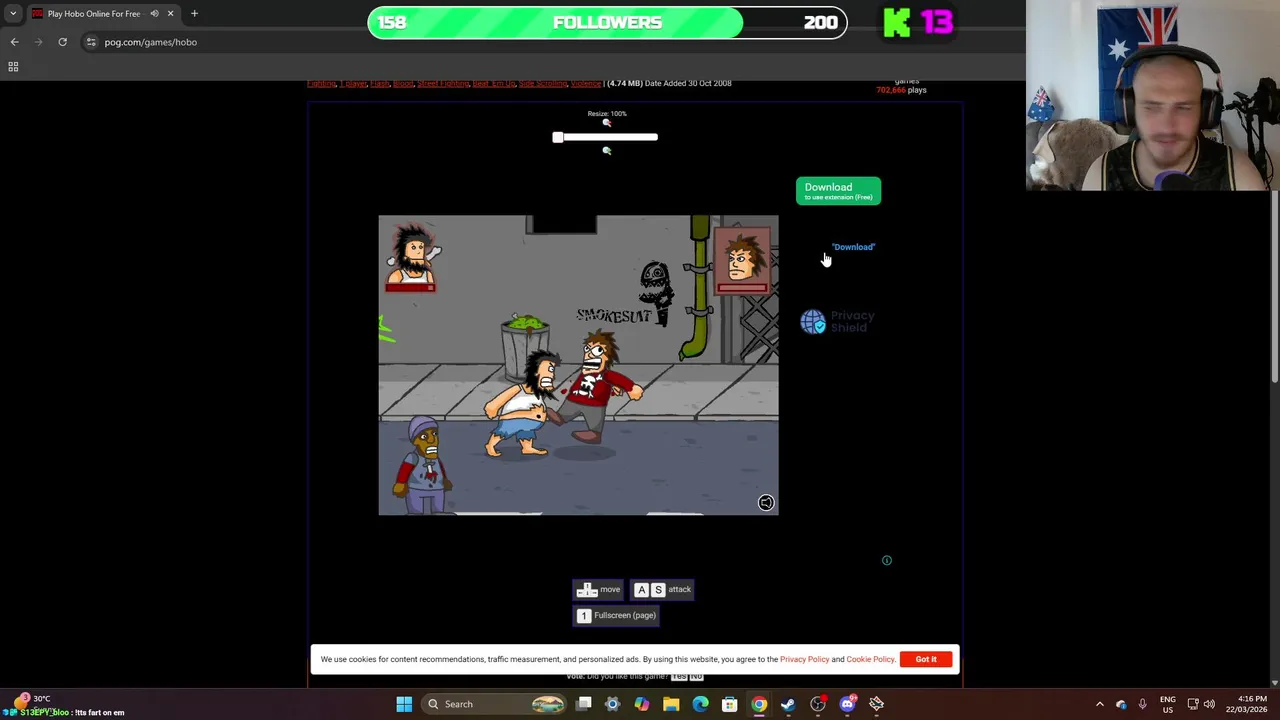Reload the pog.com page
This screenshot has height=720, width=1280.
[x=62, y=42]
